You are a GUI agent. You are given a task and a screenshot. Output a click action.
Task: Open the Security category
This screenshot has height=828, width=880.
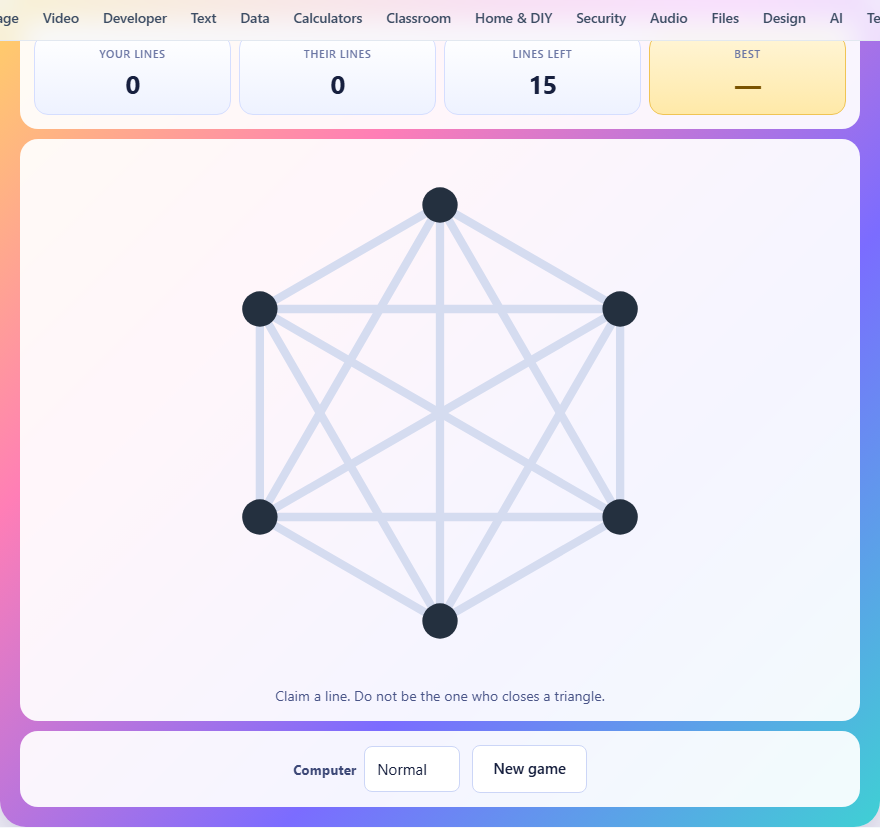[601, 19]
